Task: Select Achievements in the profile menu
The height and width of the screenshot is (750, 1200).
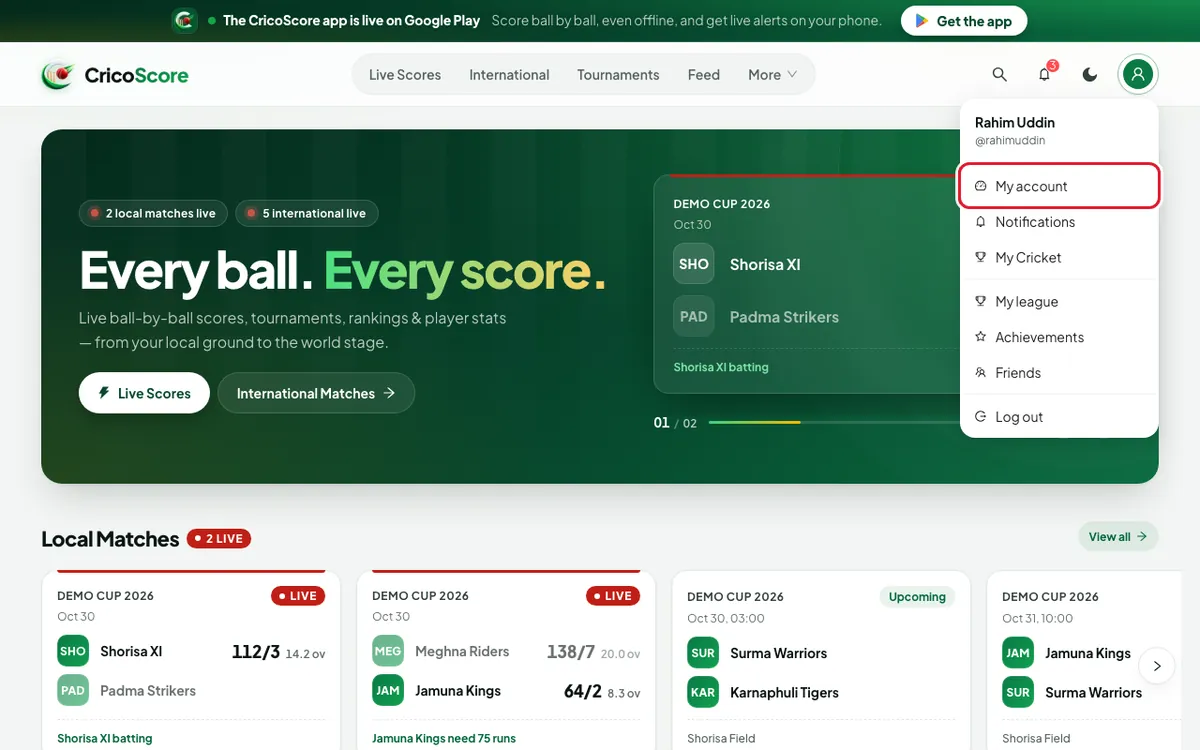Action: pos(1059,337)
